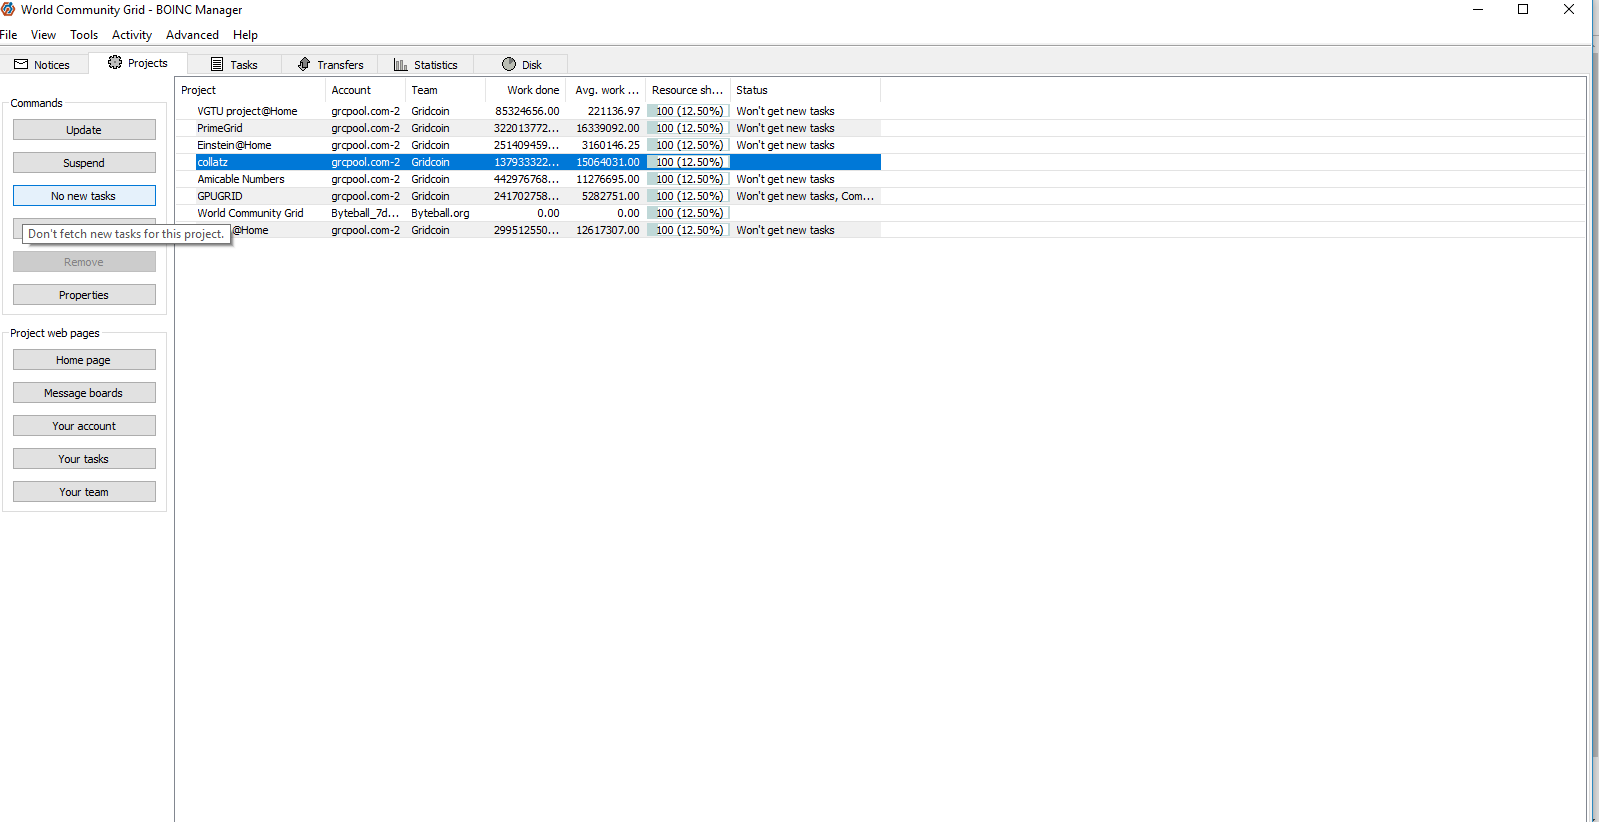Viewport: 1599px width, 822px height.
Task: Select the PrimeGrid project row
Action: click(528, 128)
